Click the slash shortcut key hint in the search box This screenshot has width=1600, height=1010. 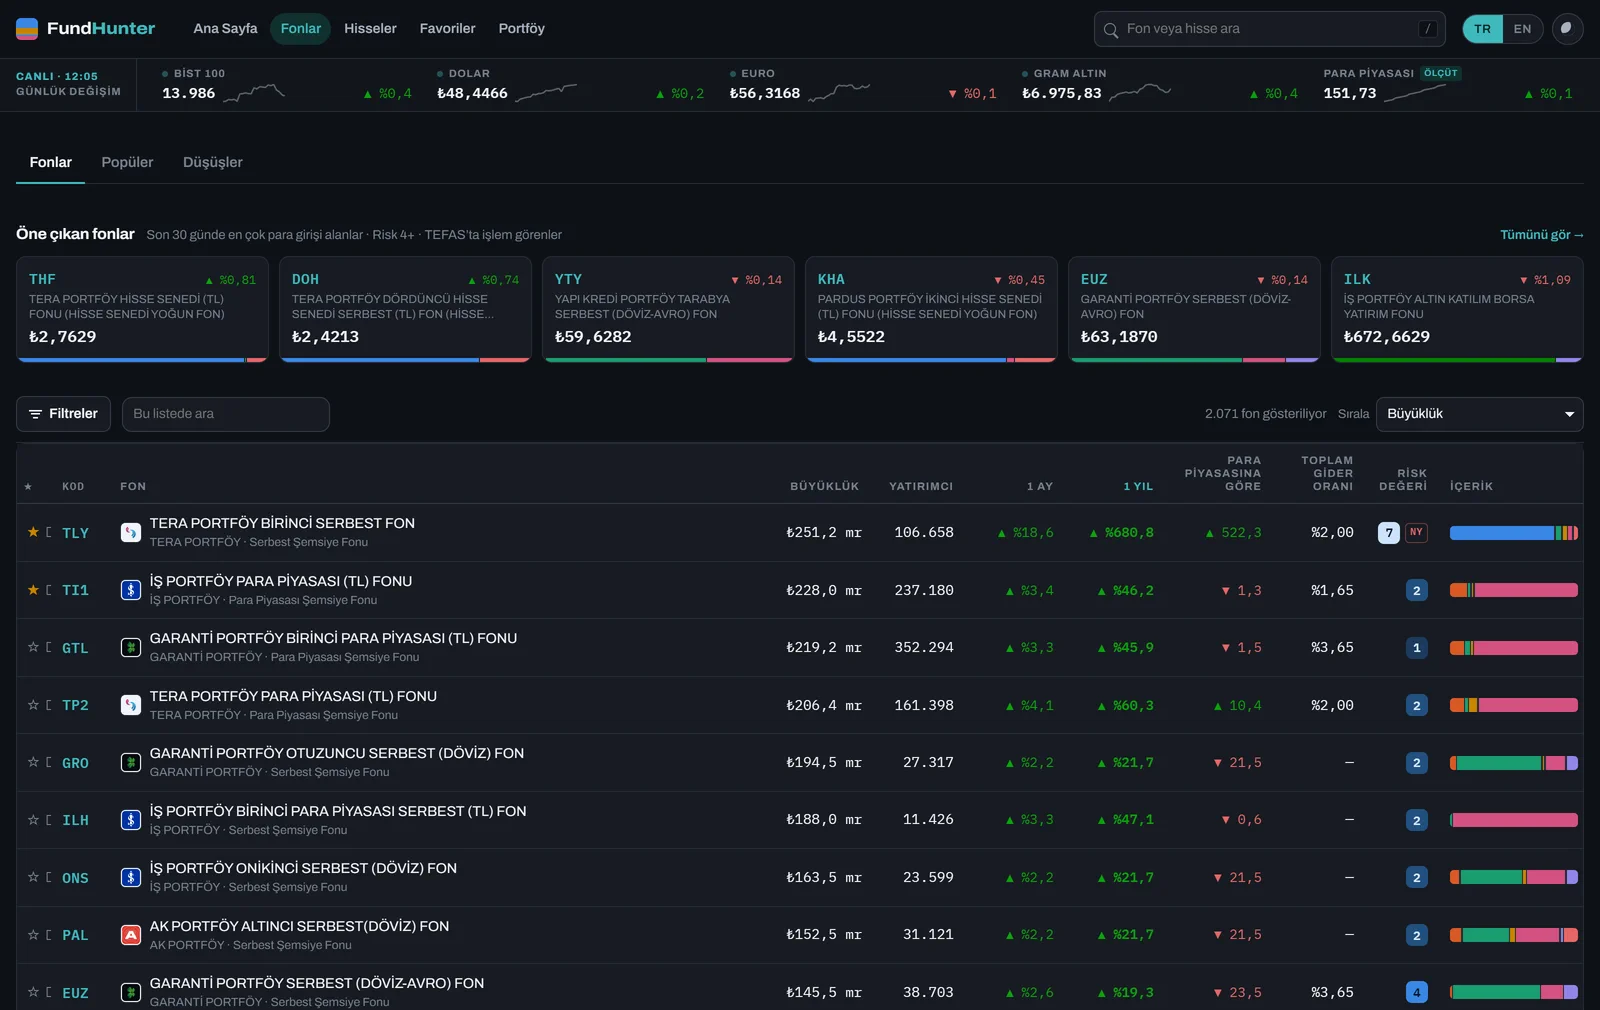point(1428,29)
